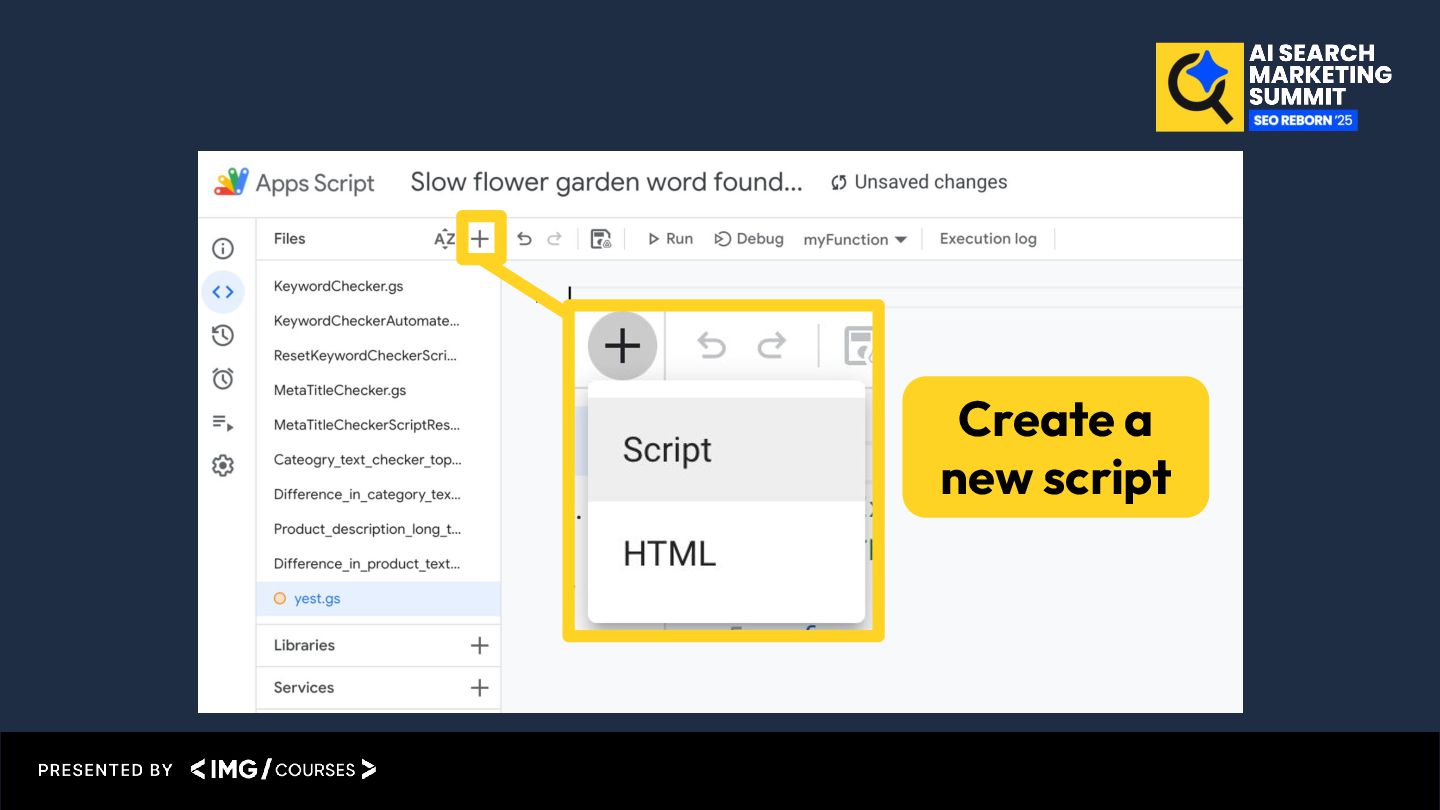Screen dimensions: 1440x810
Task: Run the selected function
Action: click(x=670, y=239)
